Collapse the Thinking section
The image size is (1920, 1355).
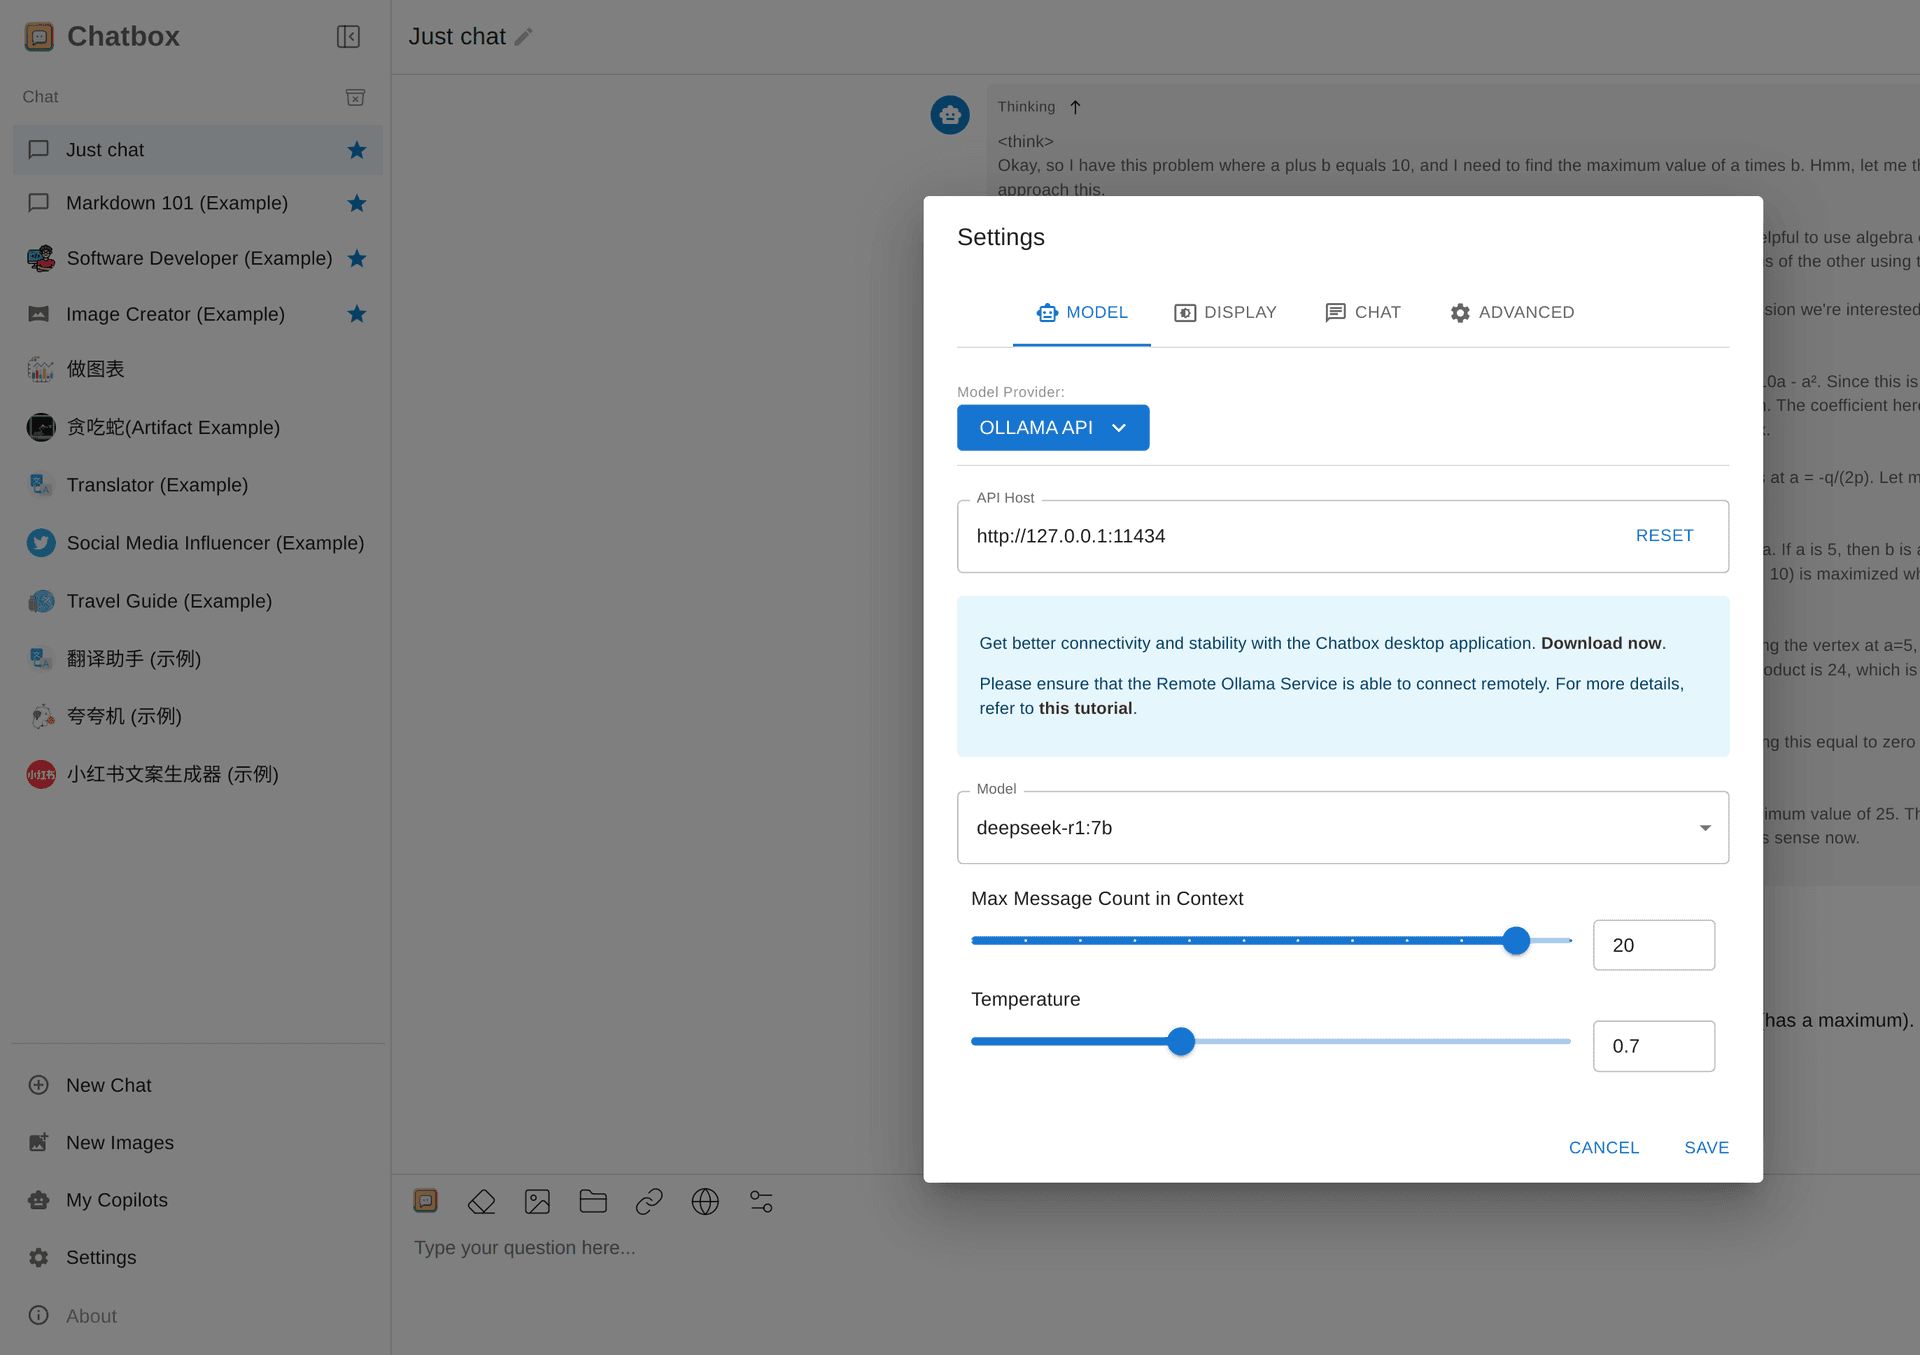tap(1075, 107)
